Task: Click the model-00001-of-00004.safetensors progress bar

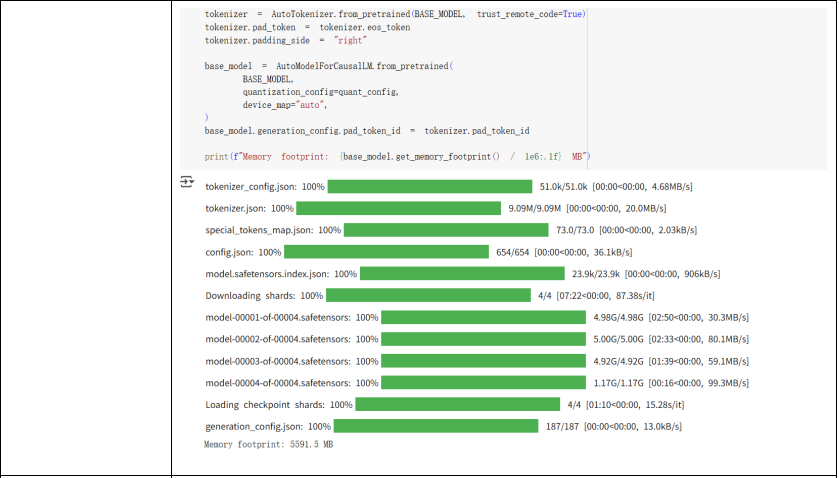Action: pyautogui.click(x=484, y=317)
